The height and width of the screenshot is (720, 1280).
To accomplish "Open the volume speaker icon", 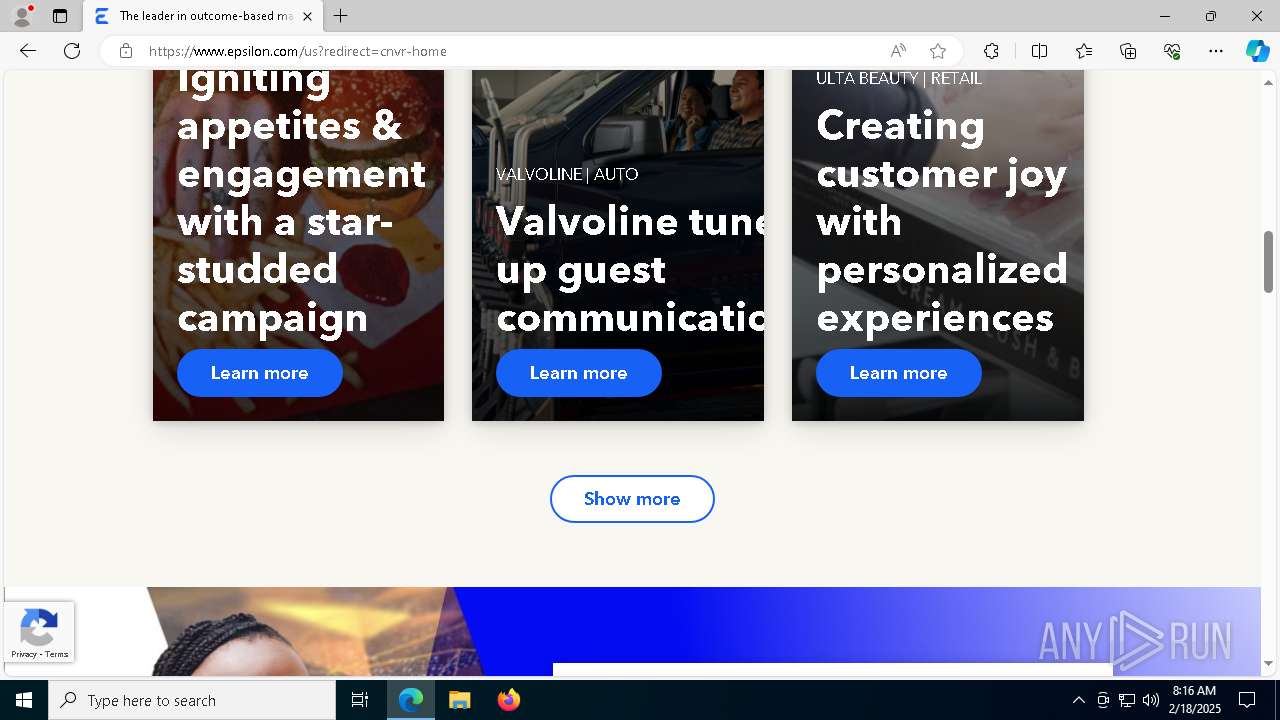I will [x=1151, y=700].
